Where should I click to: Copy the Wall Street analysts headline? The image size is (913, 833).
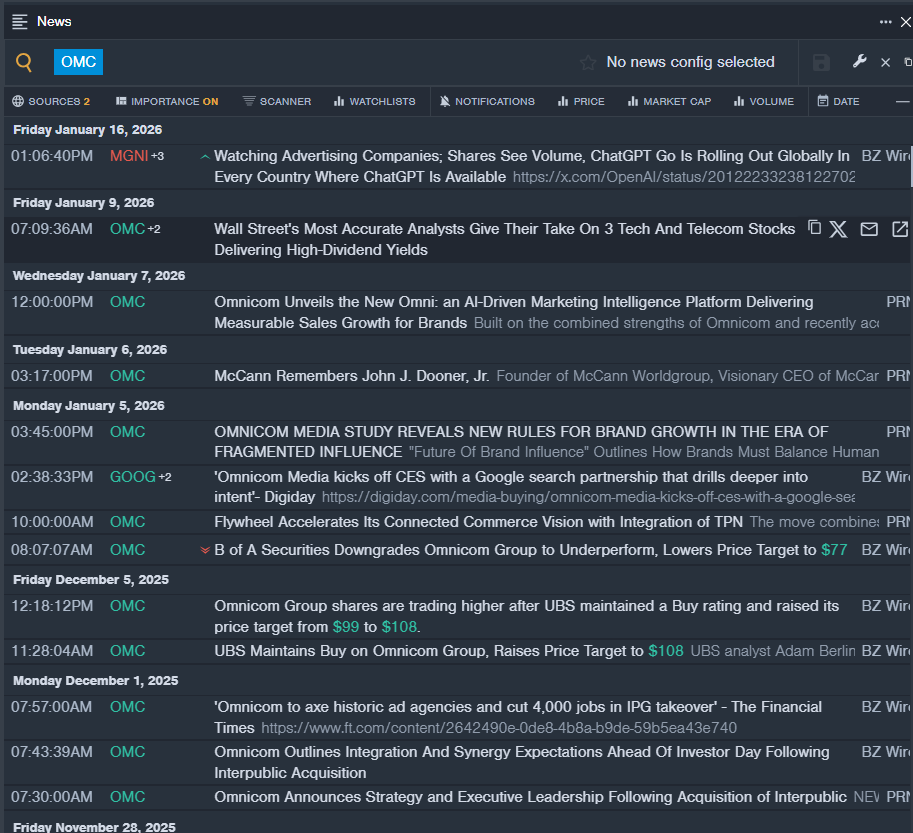[814, 228]
